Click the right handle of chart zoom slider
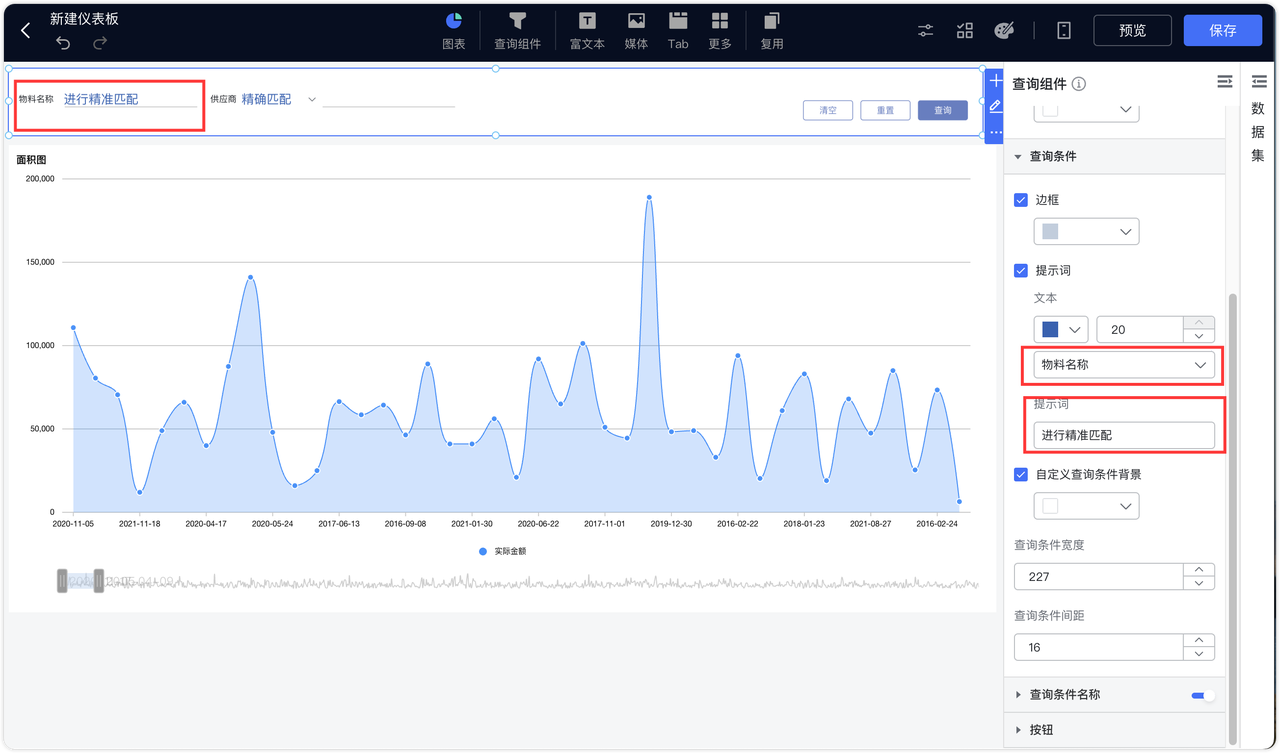 [99, 581]
